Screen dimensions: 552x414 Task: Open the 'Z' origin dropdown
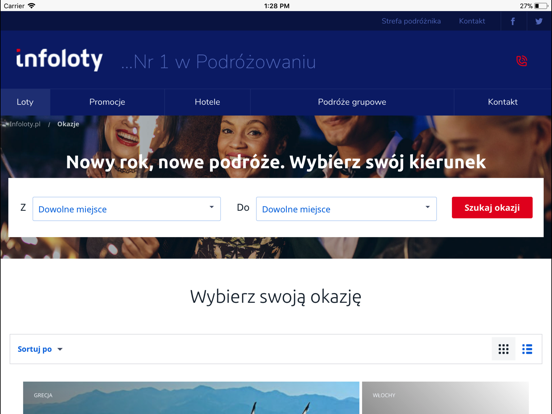coord(126,209)
